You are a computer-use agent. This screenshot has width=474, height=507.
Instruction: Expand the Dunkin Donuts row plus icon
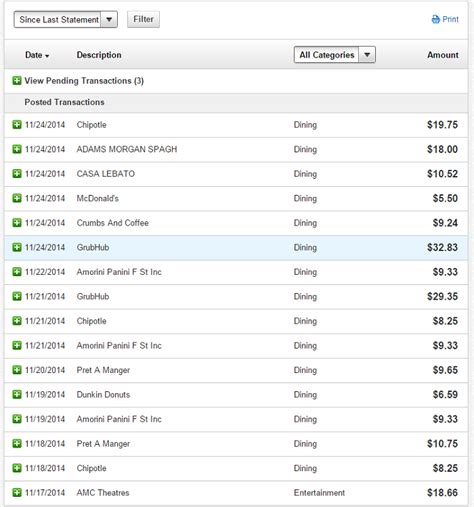coord(17,395)
